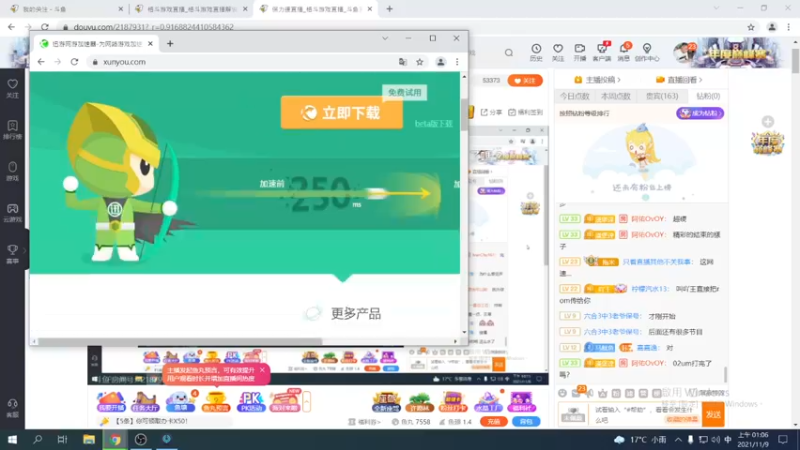Click the user avatar in Douyu header
Screen dimensions: 800x450
(x=684, y=52)
